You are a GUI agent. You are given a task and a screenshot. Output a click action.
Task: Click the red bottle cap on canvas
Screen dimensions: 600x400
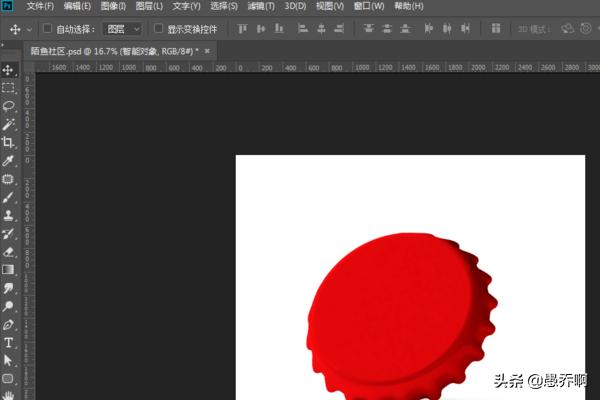coord(400,310)
